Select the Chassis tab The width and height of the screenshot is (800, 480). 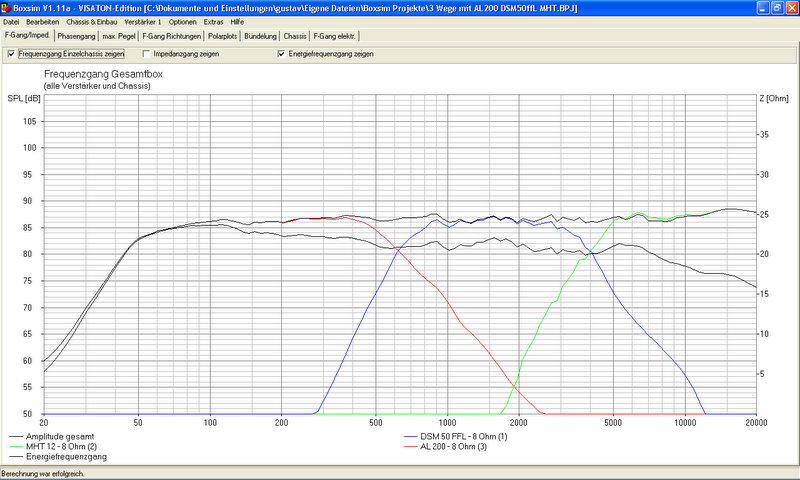click(x=295, y=36)
